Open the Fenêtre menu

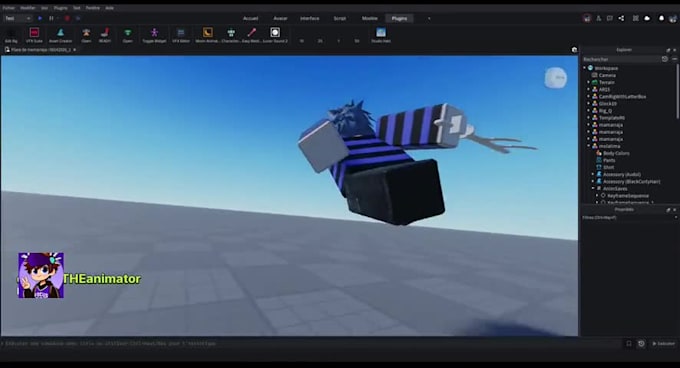pyautogui.click(x=92, y=8)
